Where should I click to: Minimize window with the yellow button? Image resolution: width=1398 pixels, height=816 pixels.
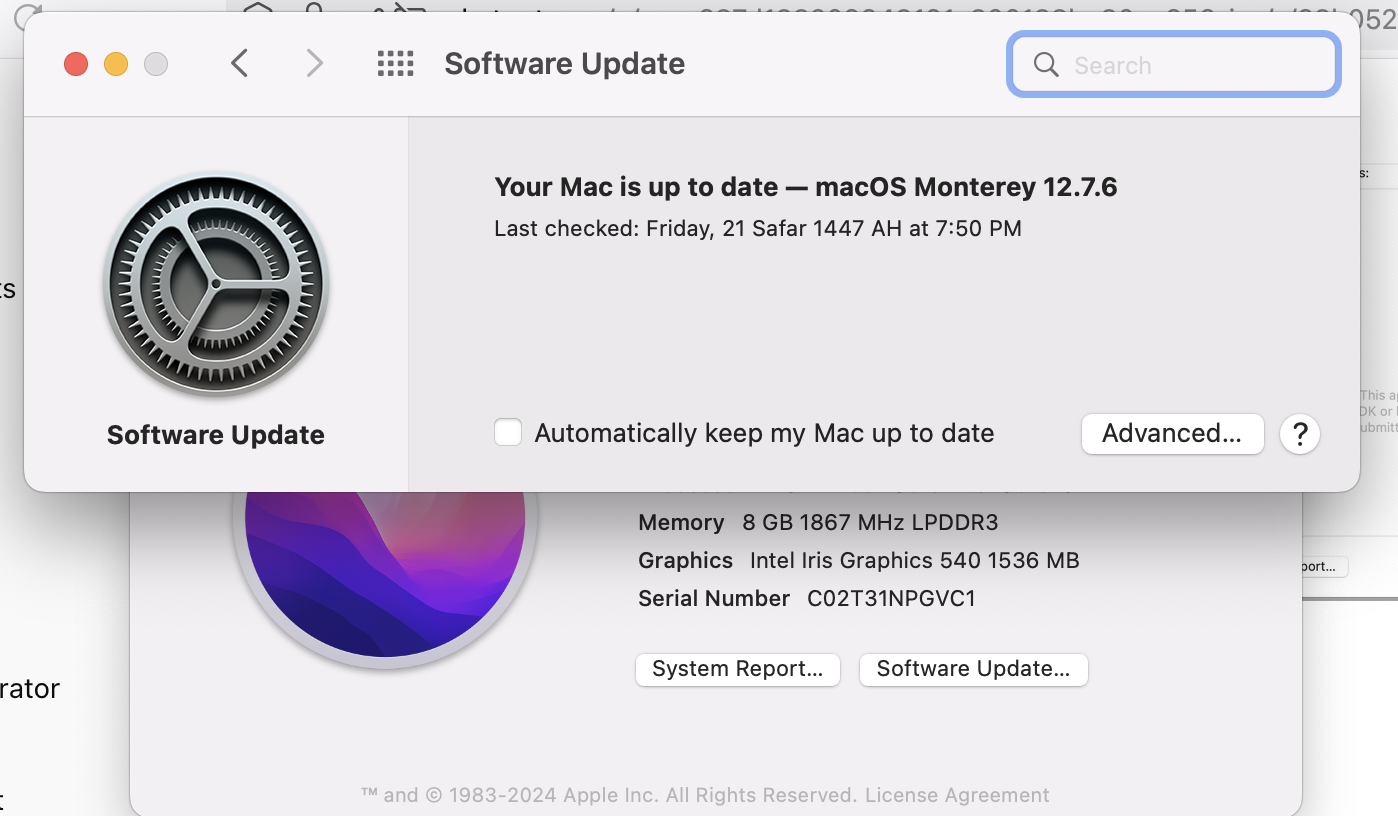116,65
